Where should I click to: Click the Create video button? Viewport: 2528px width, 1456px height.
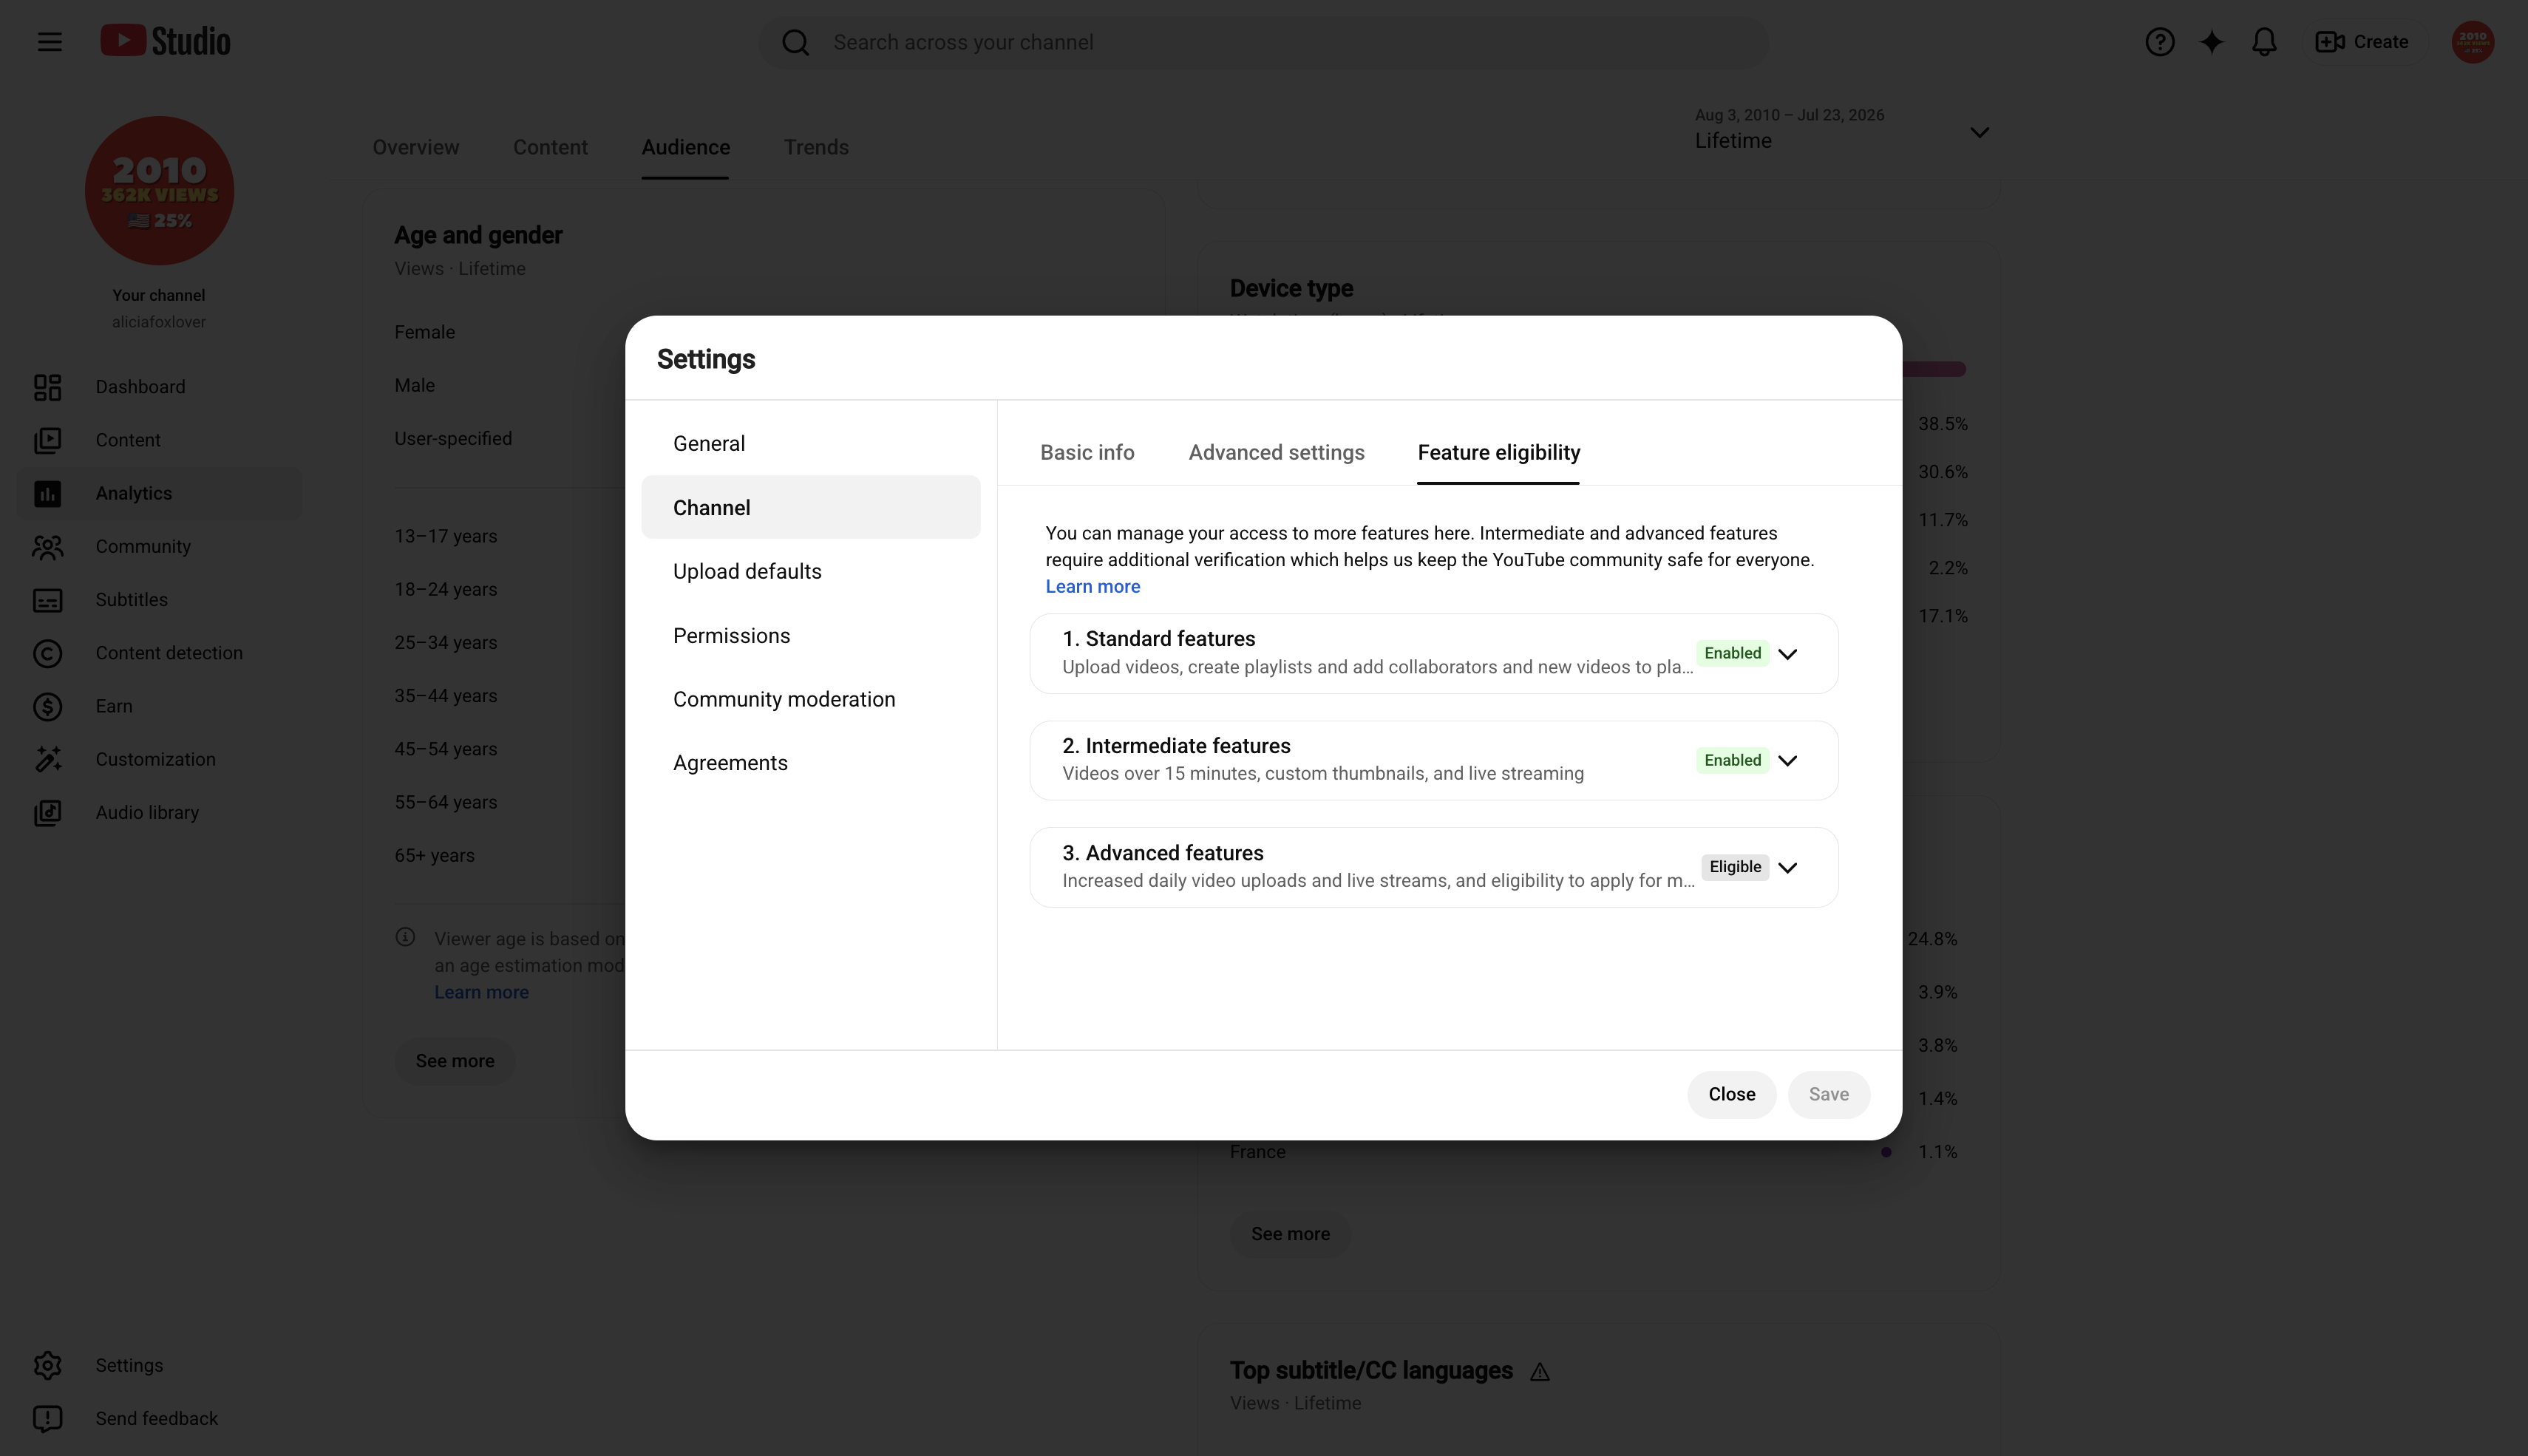pos(2362,42)
